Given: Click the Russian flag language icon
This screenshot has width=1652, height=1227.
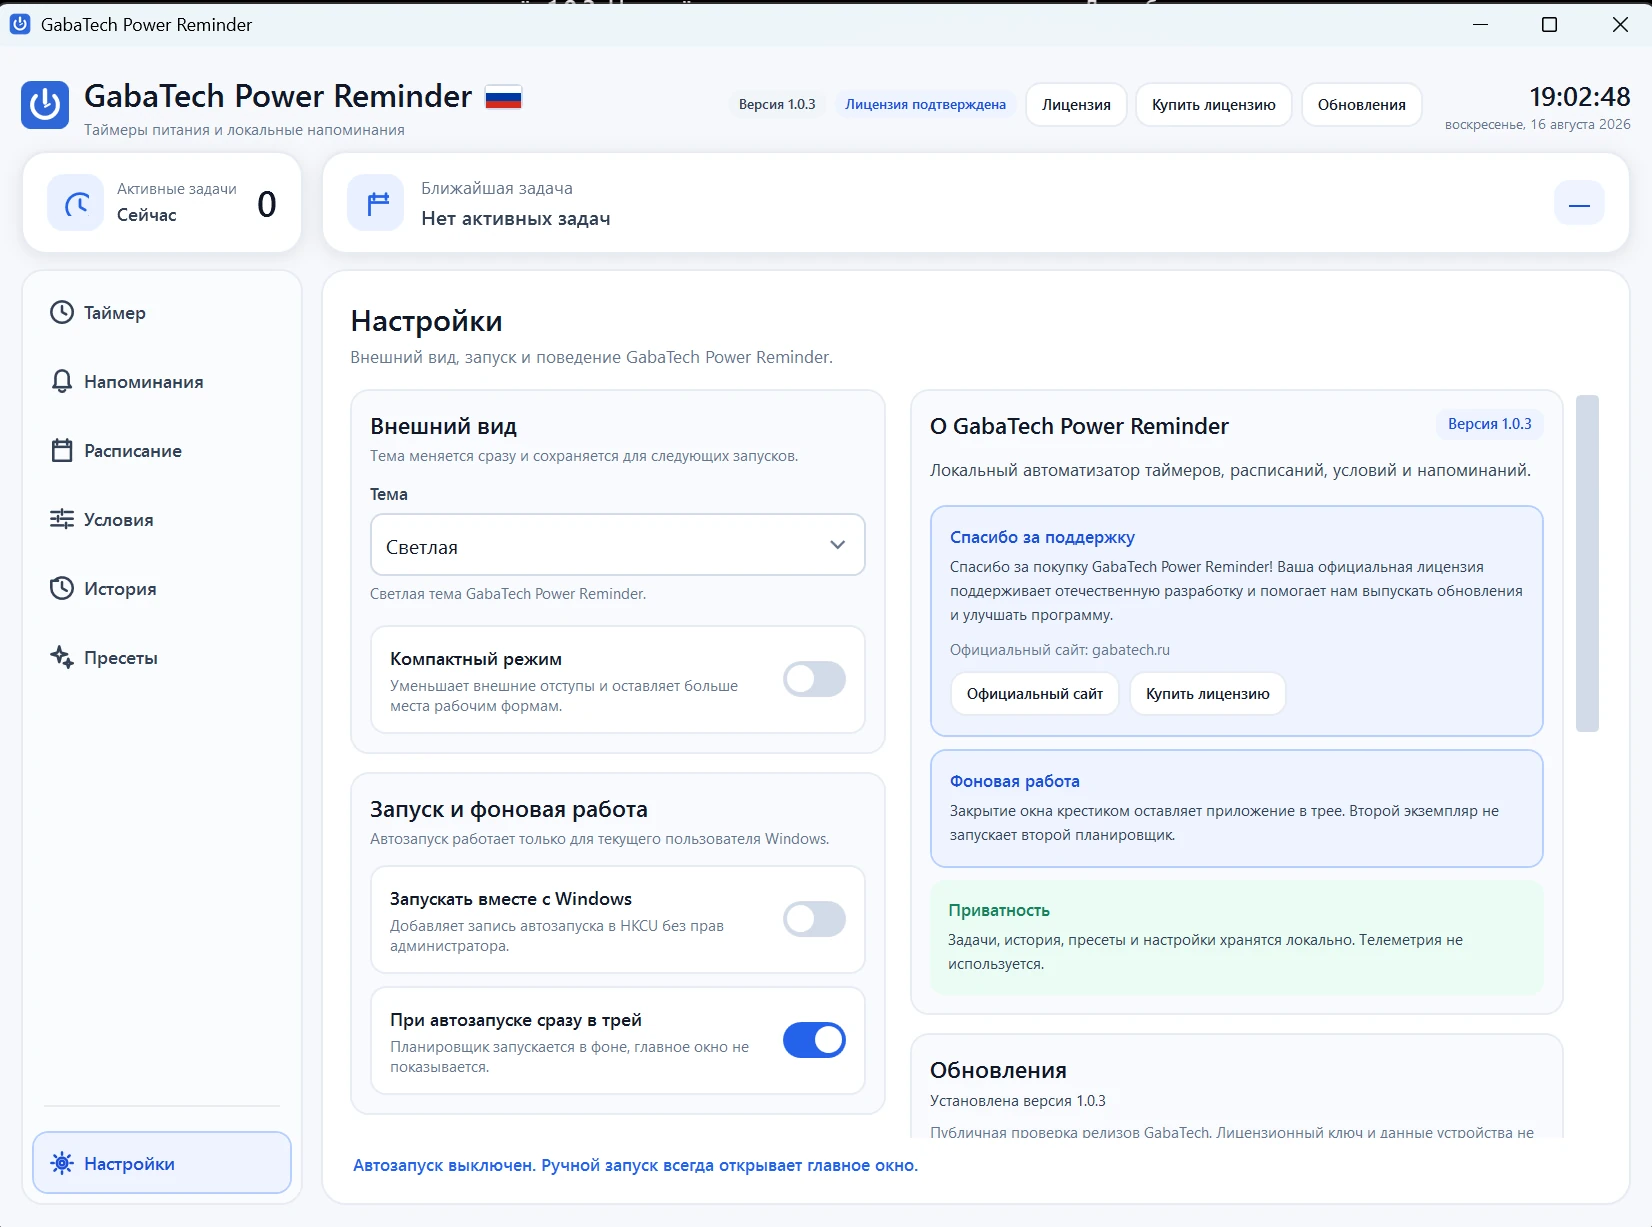Looking at the screenshot, I should 503,98.
